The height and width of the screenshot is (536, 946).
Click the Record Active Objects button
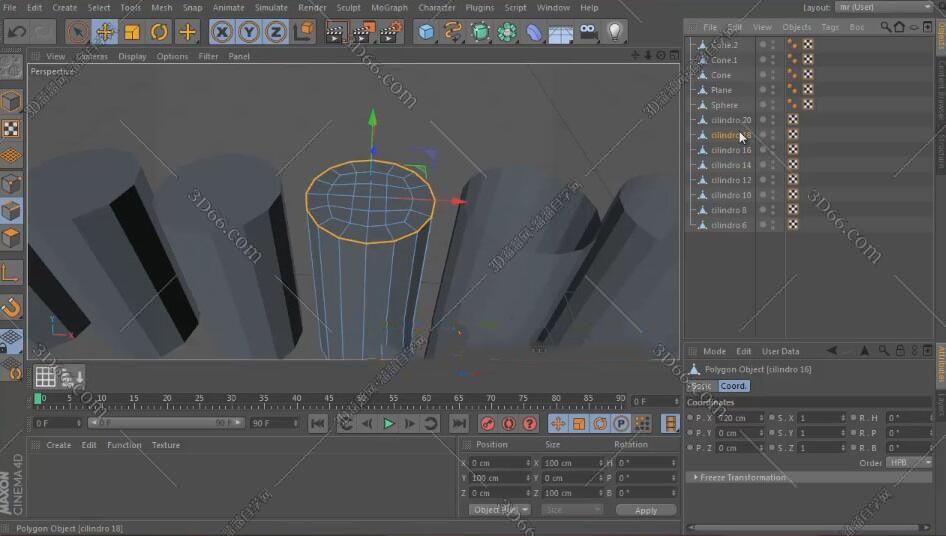click(x=487, y=424)
